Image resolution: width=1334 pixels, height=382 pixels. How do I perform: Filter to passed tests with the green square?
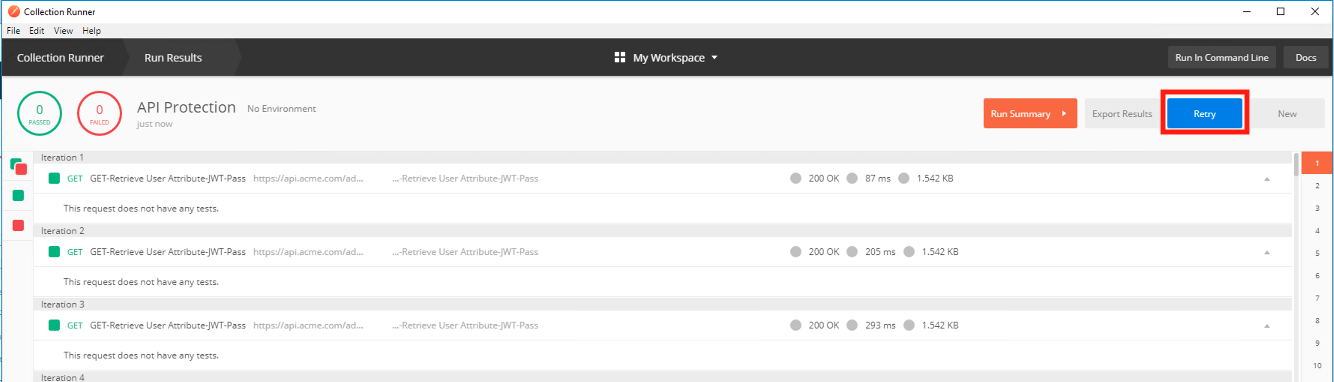(x=18, y=195)
